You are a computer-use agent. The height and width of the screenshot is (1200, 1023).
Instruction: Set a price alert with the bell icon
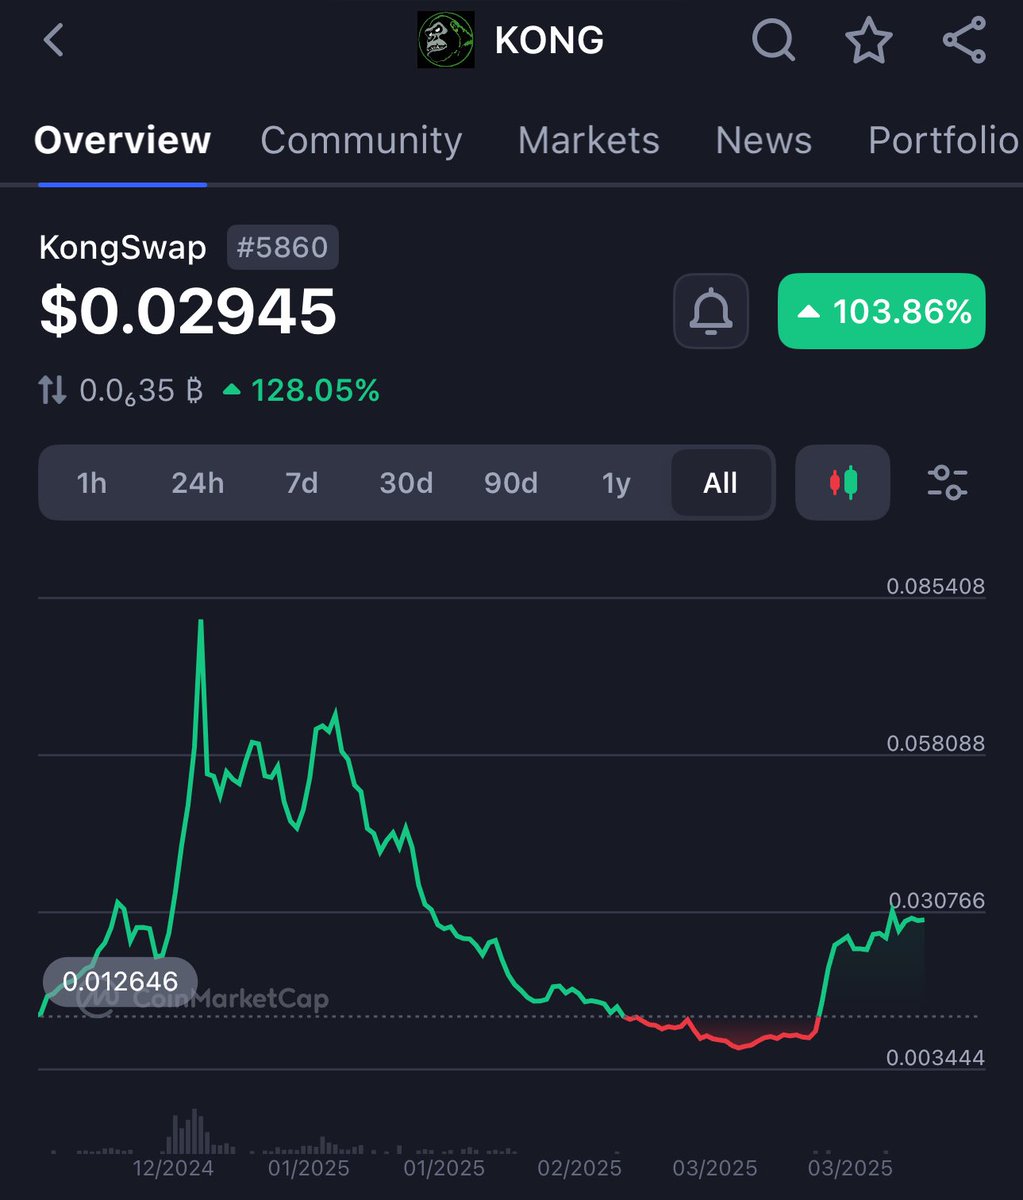711,311
